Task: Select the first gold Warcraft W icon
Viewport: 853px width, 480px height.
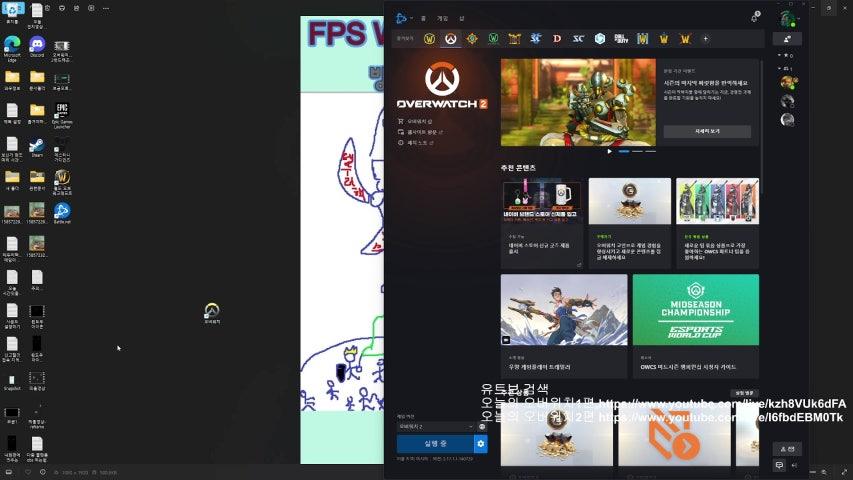Action: 664,39
